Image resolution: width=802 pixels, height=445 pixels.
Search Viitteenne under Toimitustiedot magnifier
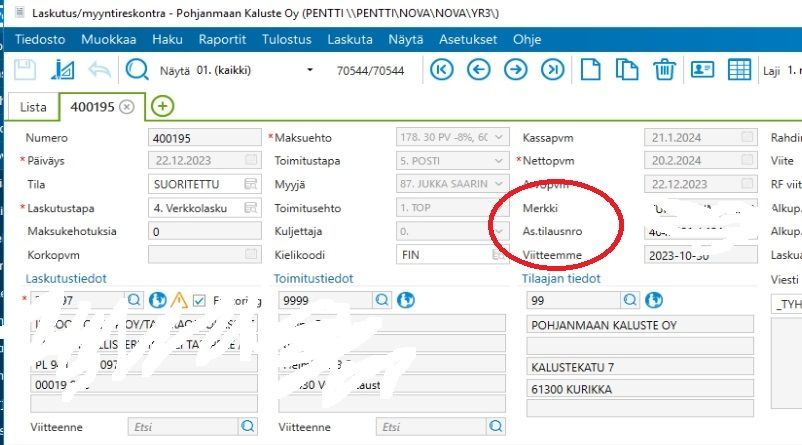tap(495, 426)
